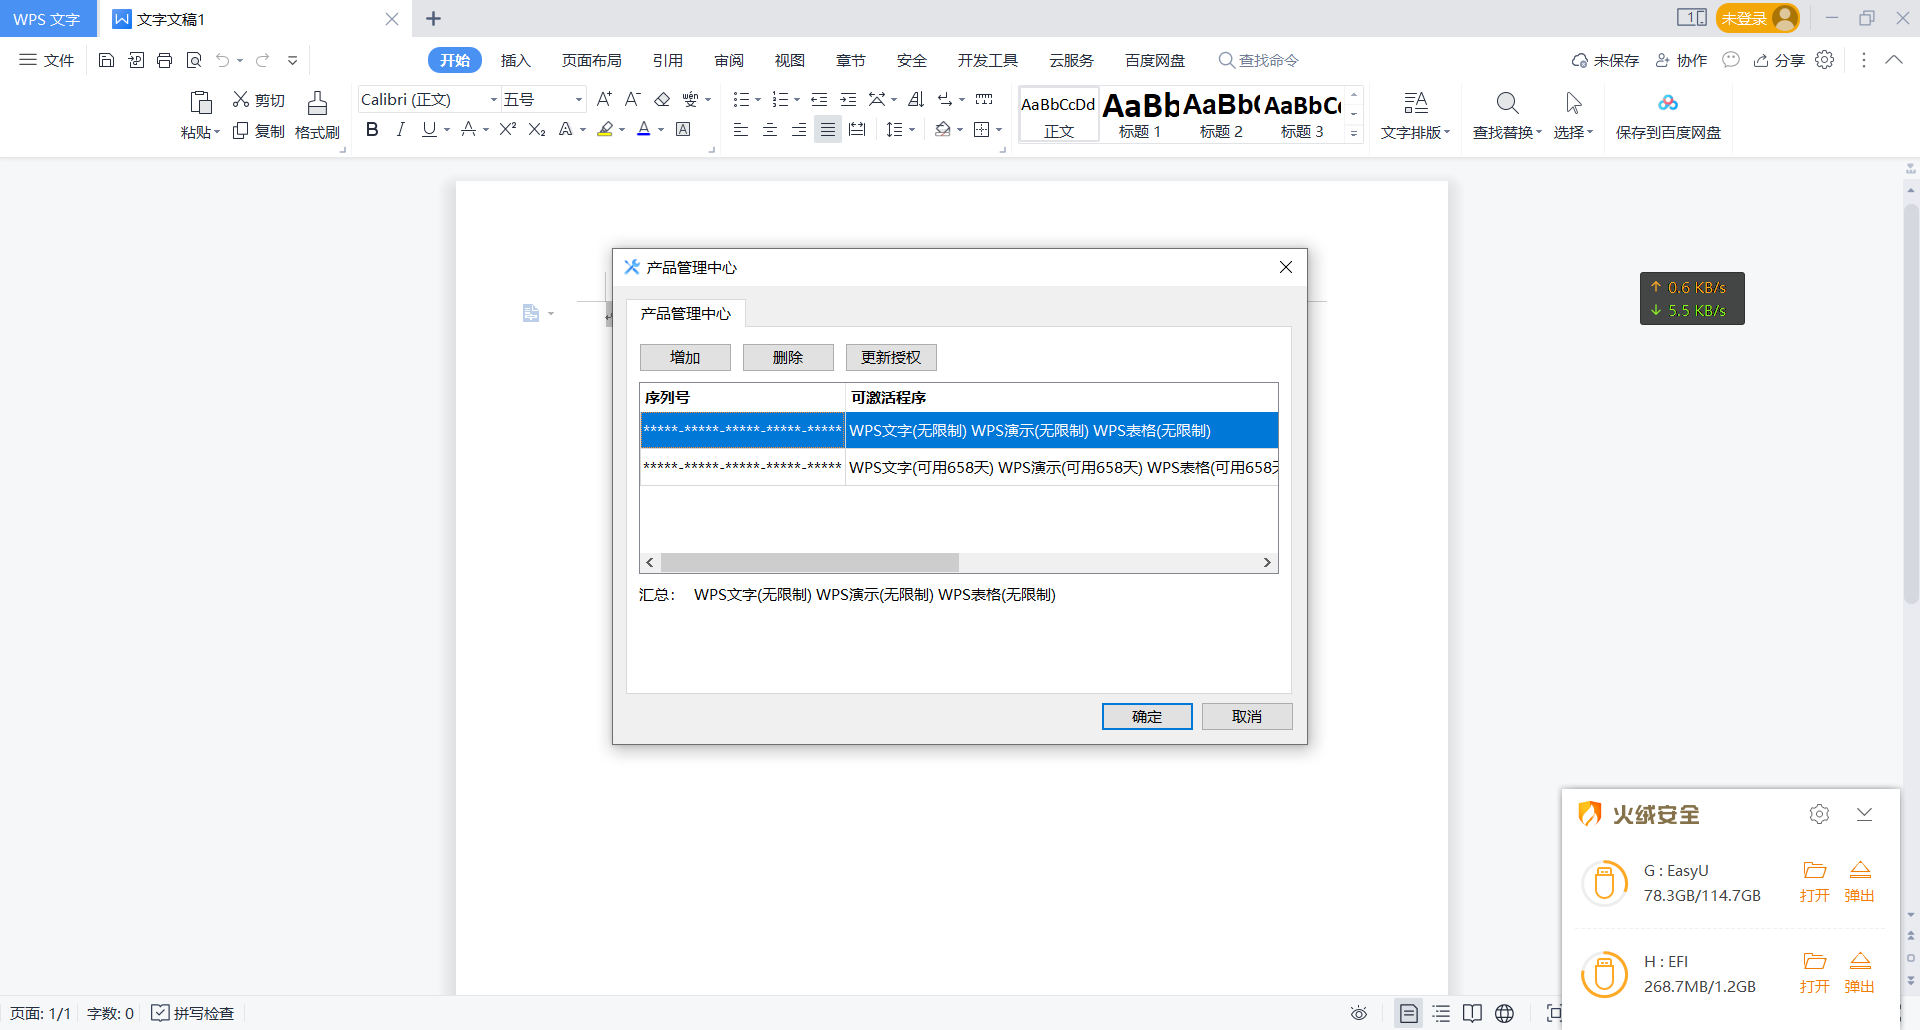The width and height of the screenshot is (1920, 1030).
Task: Click the superscript X² icon
Action: coord(508,129)
